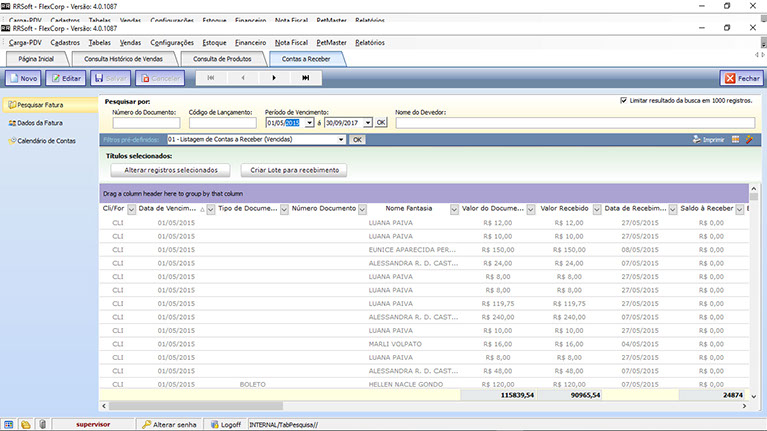This screenshot has width=767, height=431.
Task: Click the Imprimir printer icon
Action: pyautogui.click(x=697, y=140)
